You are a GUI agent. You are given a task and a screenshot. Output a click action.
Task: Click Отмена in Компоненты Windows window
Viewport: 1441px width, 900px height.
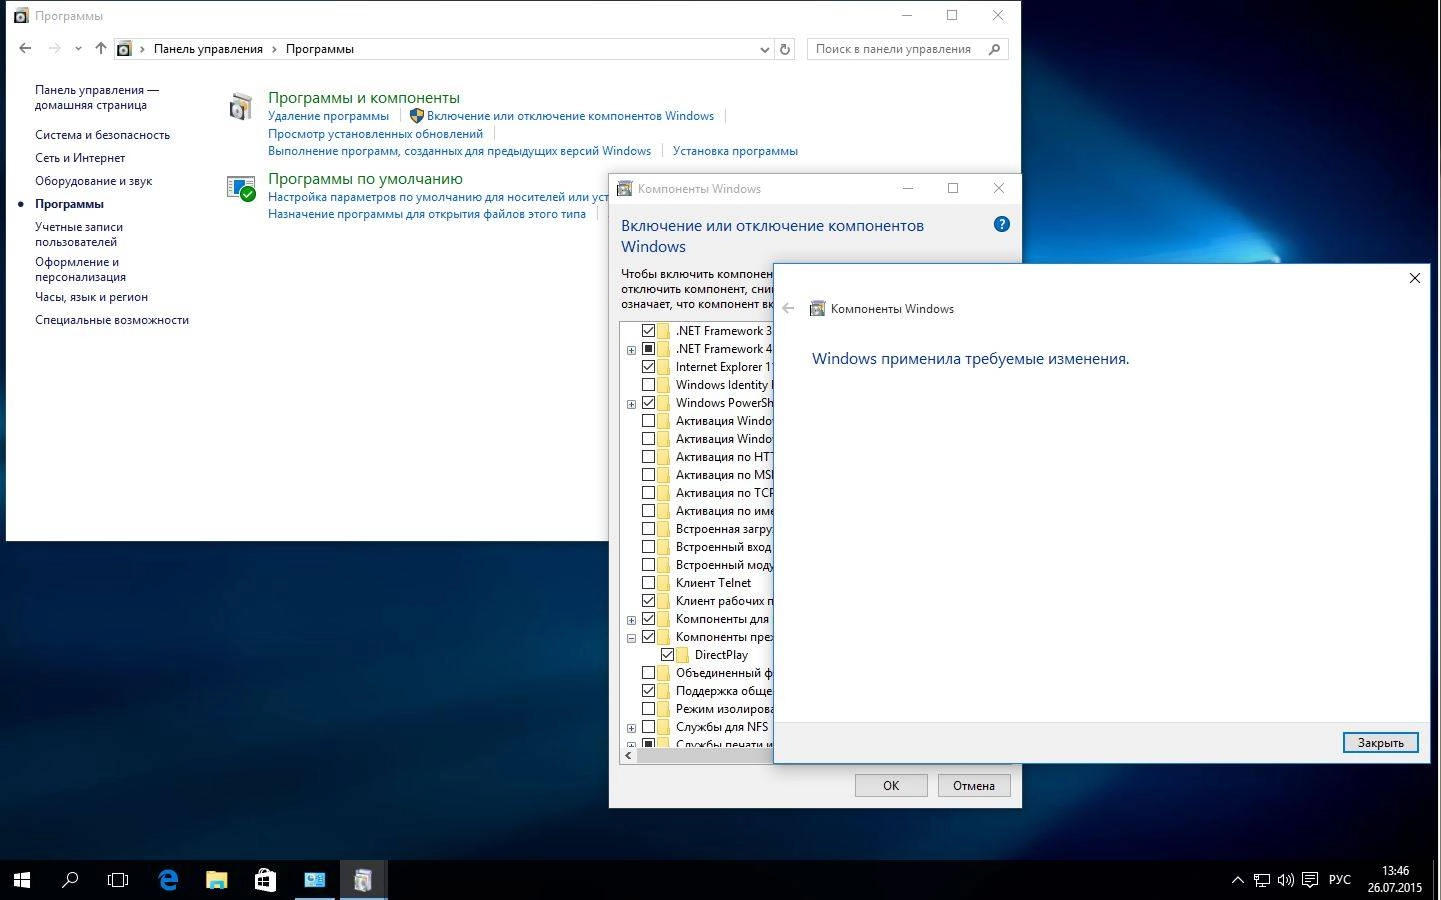point(973,785)
